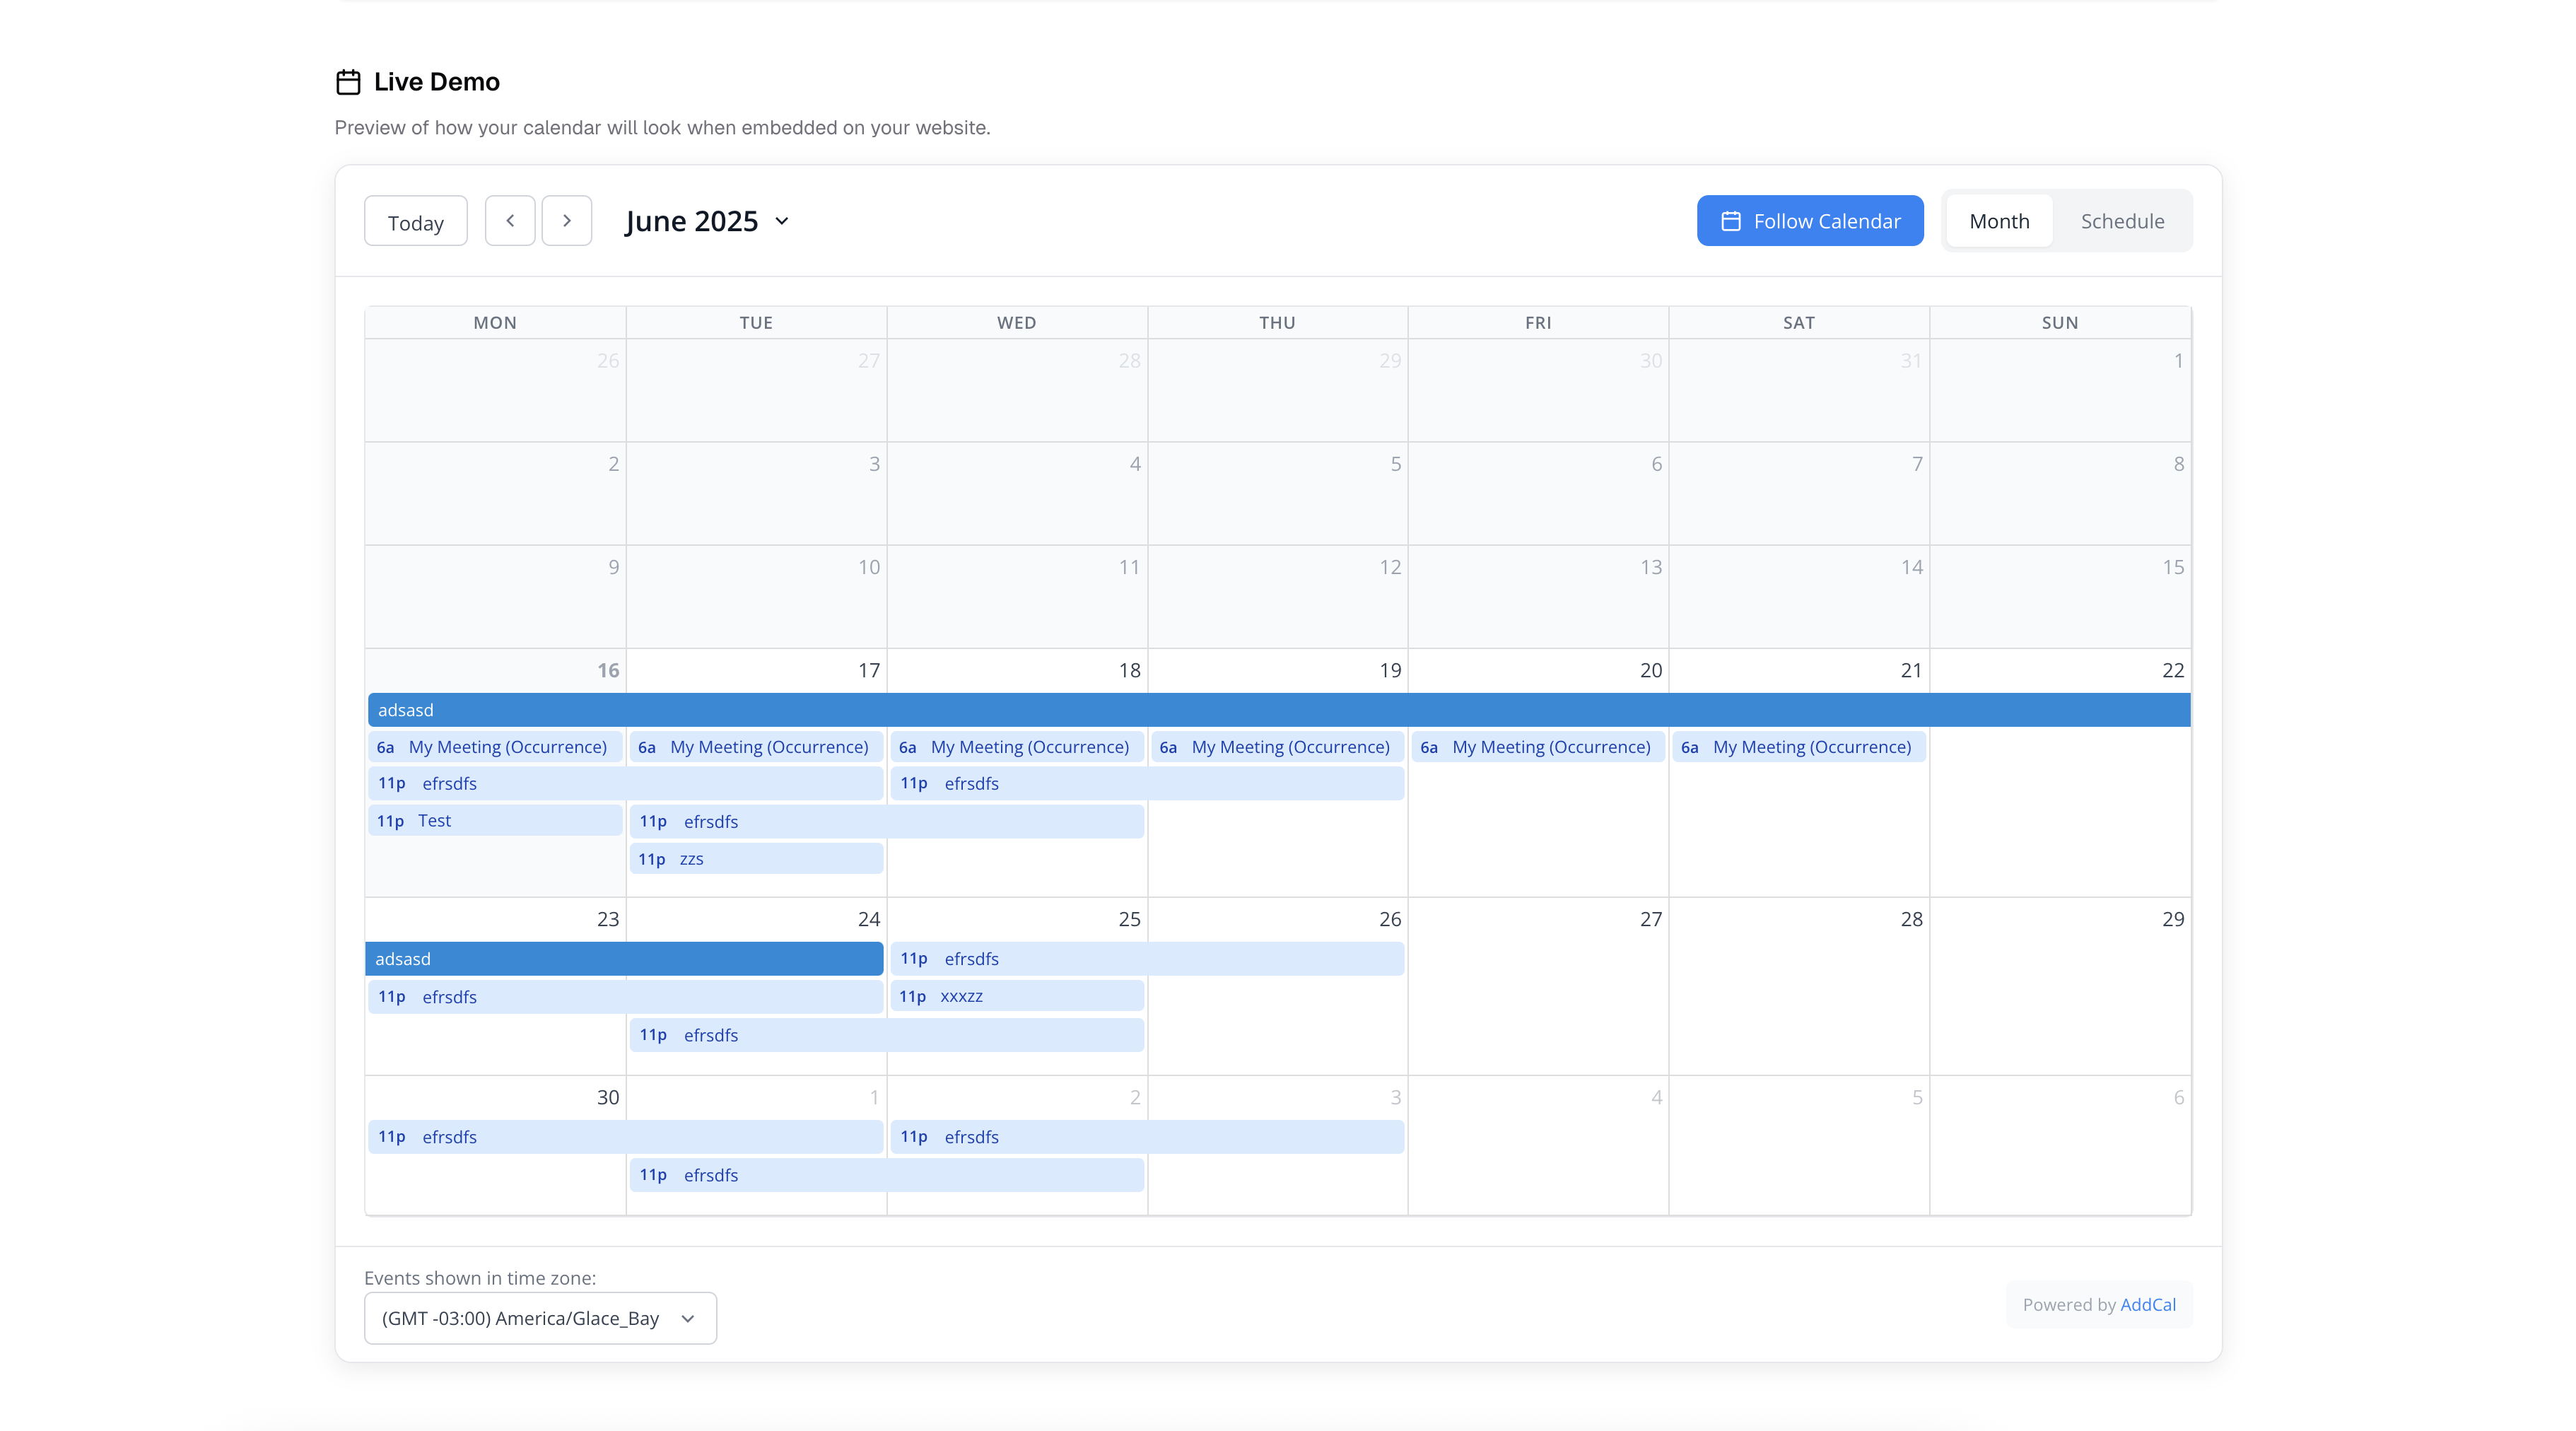Click the calendar icon beside Live Demo heading
Viewport: 2576px width, 1431px height.
pos(348,81)
